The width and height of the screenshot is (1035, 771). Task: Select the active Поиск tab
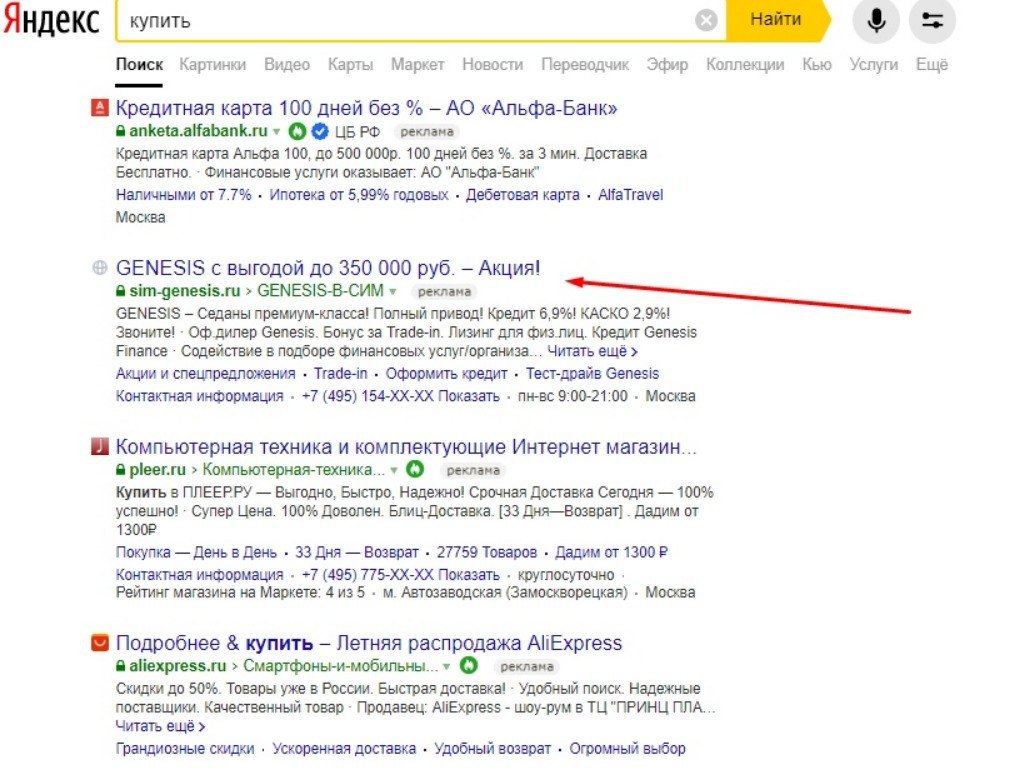[139, 64]
